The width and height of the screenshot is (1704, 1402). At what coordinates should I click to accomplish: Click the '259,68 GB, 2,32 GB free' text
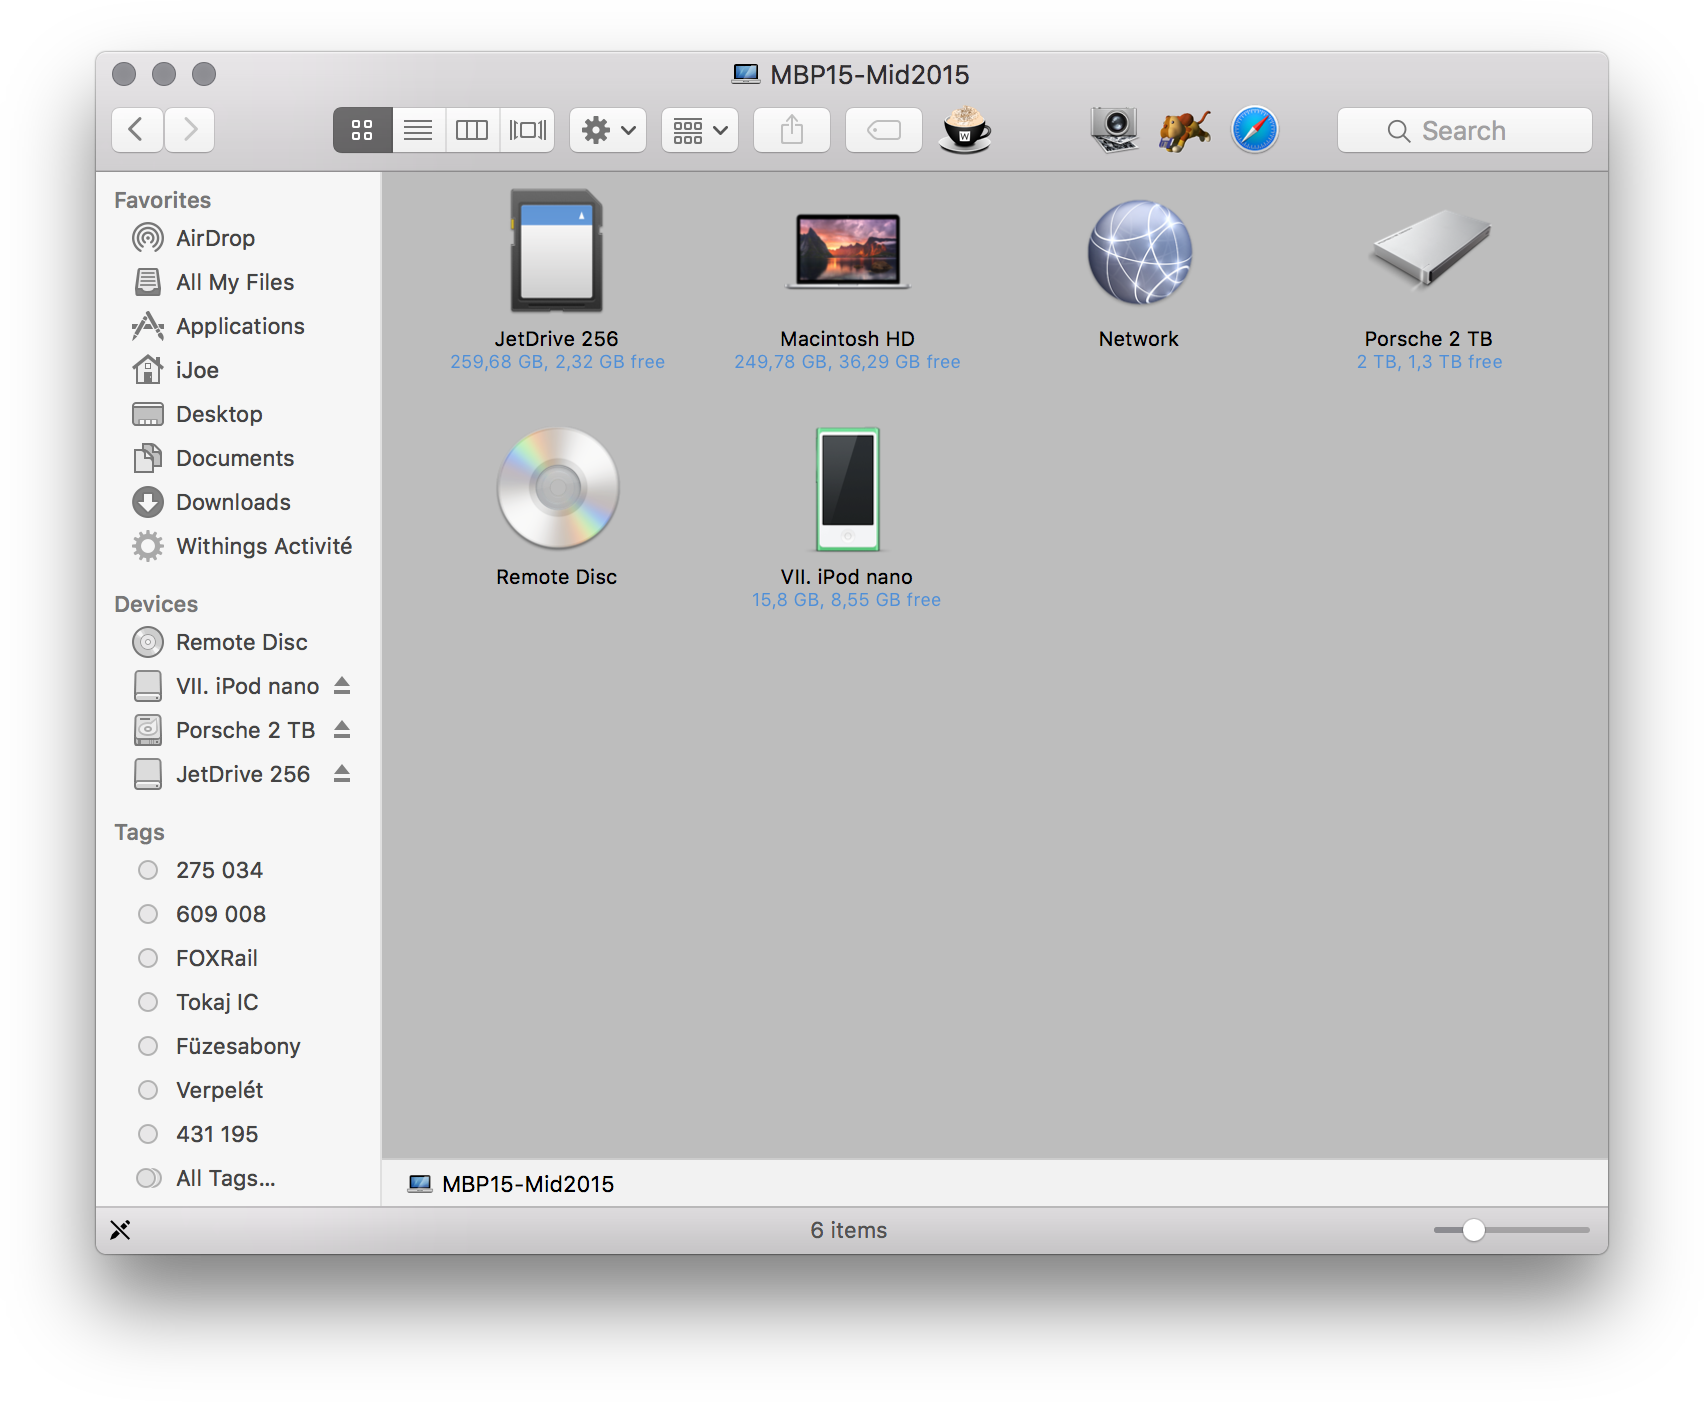coord(557,362)
